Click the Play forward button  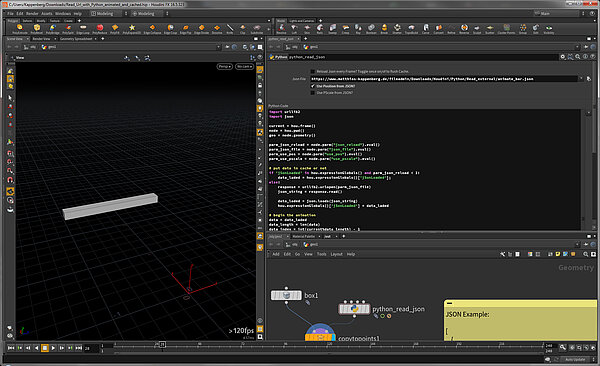[x=53, y=348]
